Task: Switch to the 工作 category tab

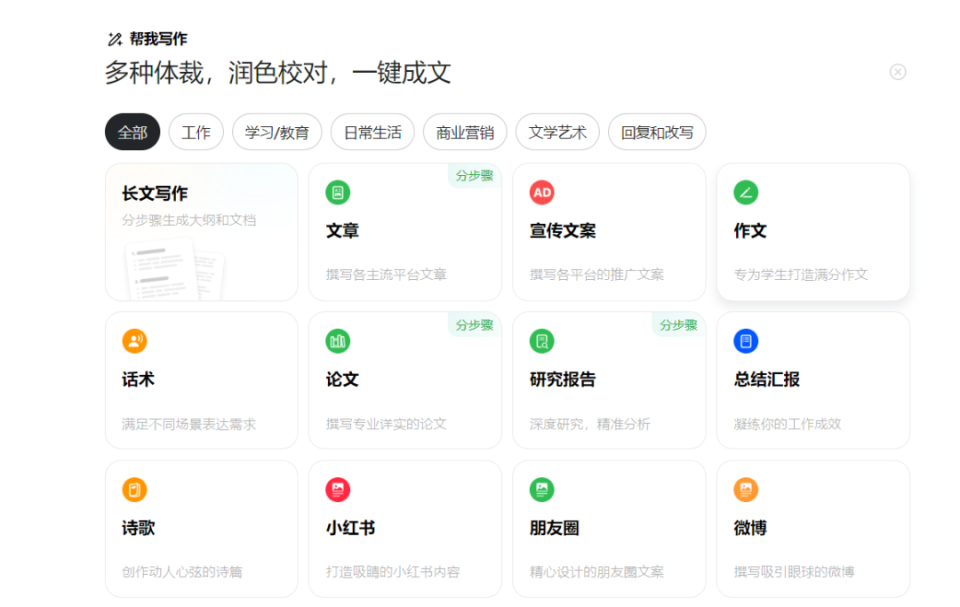Action: point(196,132)
